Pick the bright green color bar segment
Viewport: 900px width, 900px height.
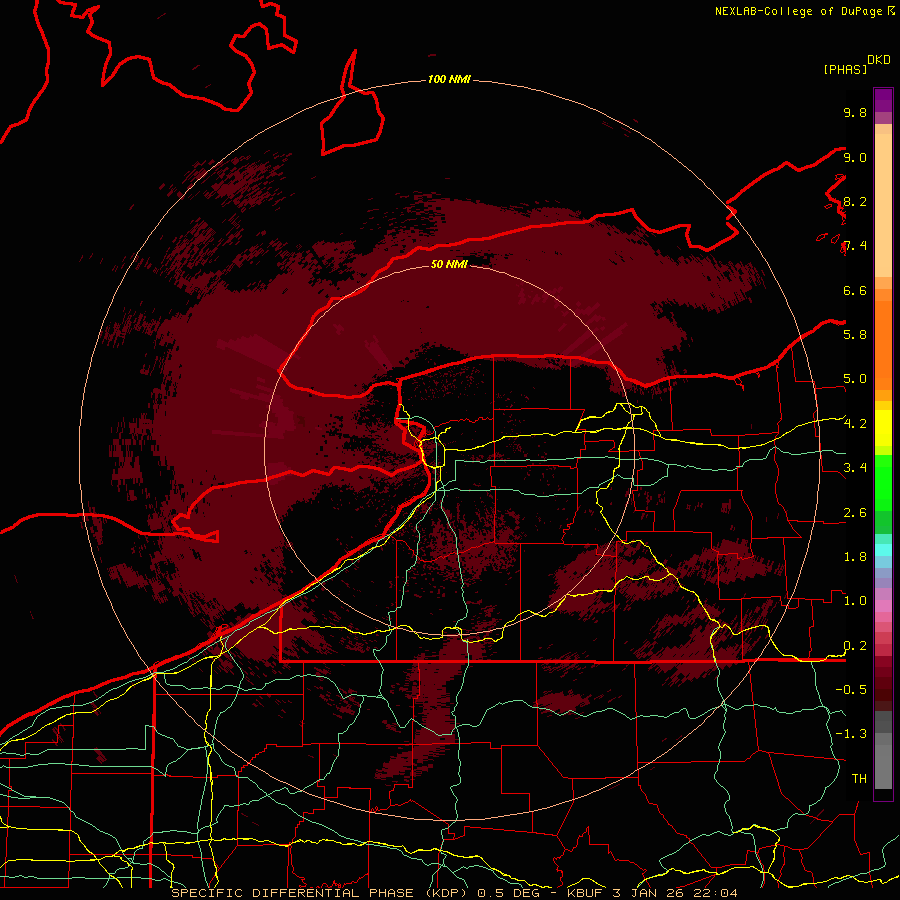pos(883,482)
